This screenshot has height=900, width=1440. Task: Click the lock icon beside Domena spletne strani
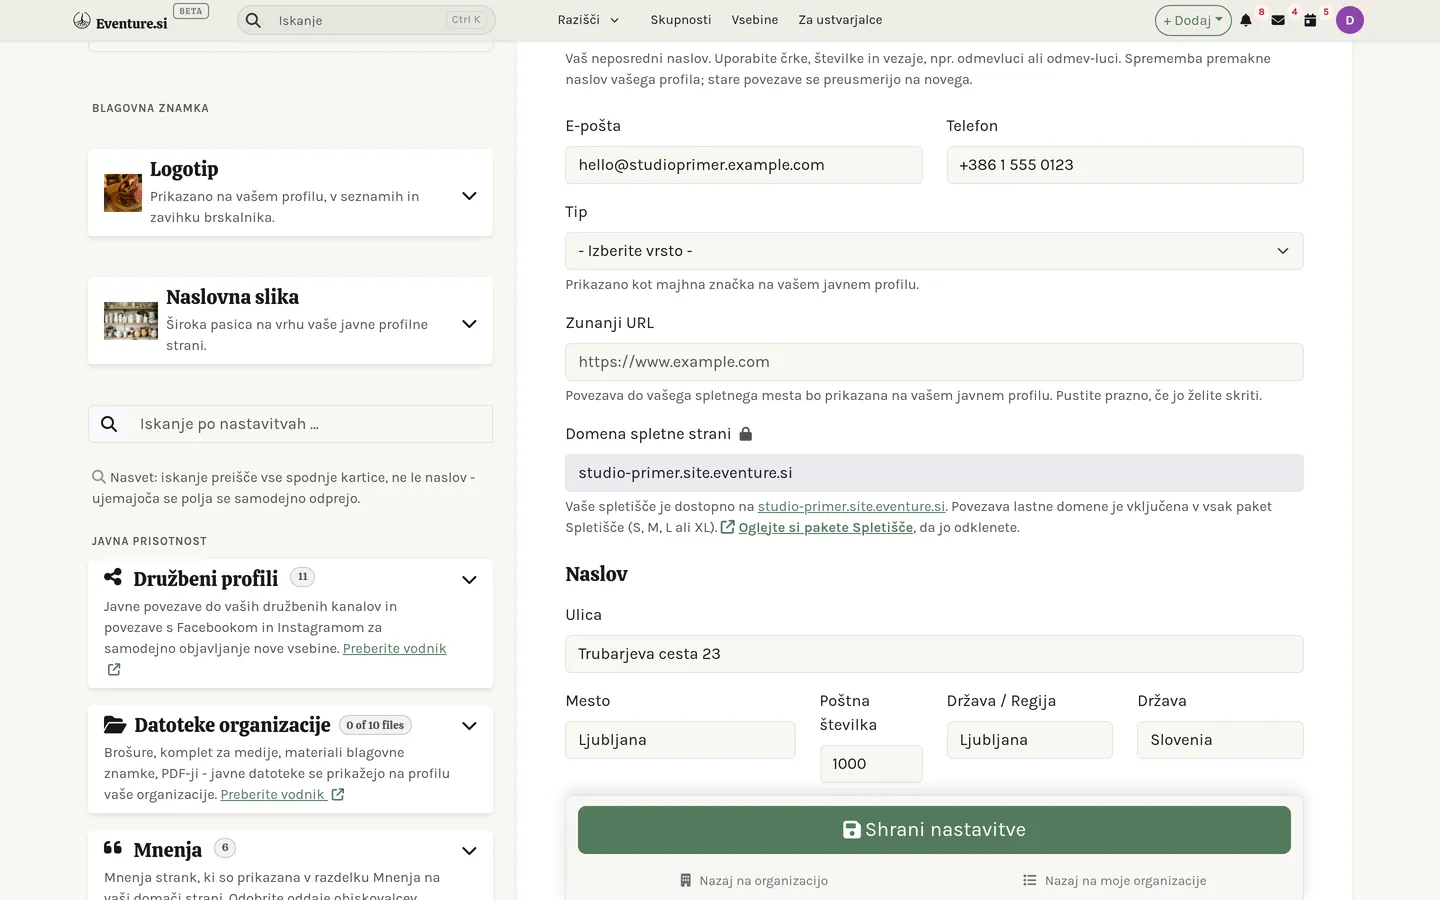coord(746,434)
